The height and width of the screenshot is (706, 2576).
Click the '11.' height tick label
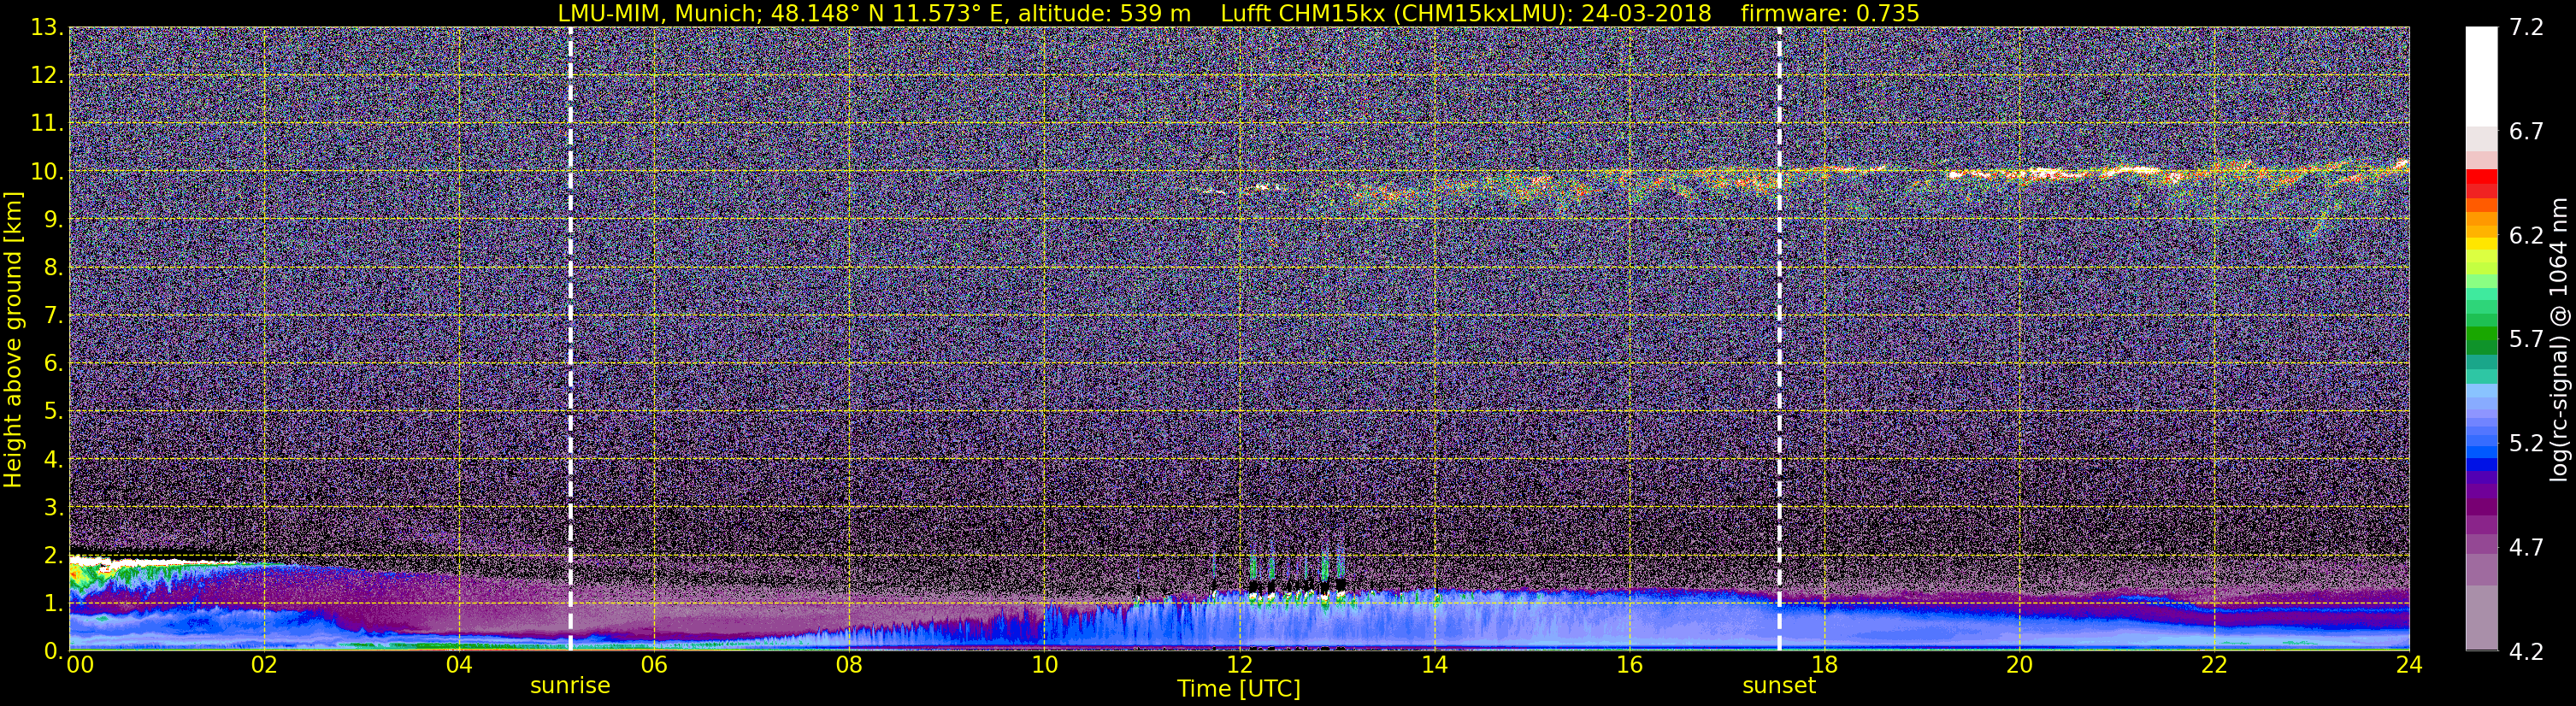coord(47,123)
